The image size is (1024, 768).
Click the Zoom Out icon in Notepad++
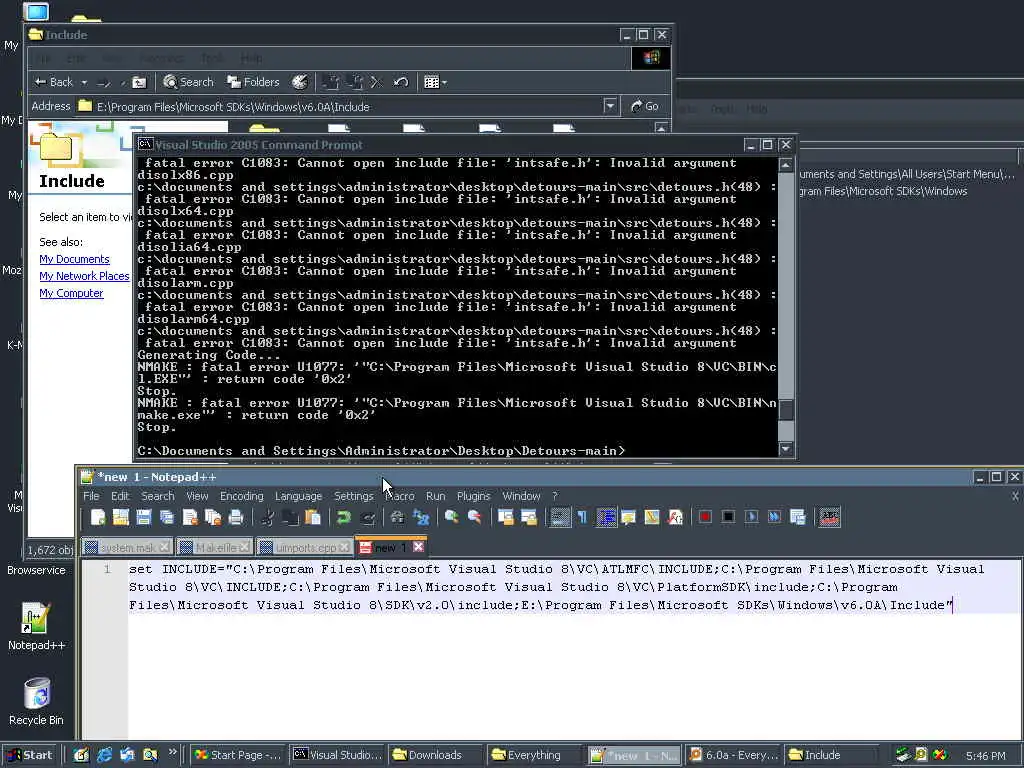click(x=475, y=517)
